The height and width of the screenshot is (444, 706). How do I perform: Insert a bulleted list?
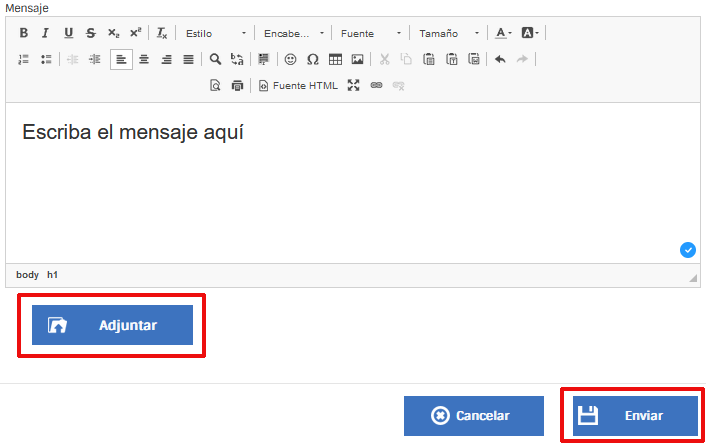point(46,59)
